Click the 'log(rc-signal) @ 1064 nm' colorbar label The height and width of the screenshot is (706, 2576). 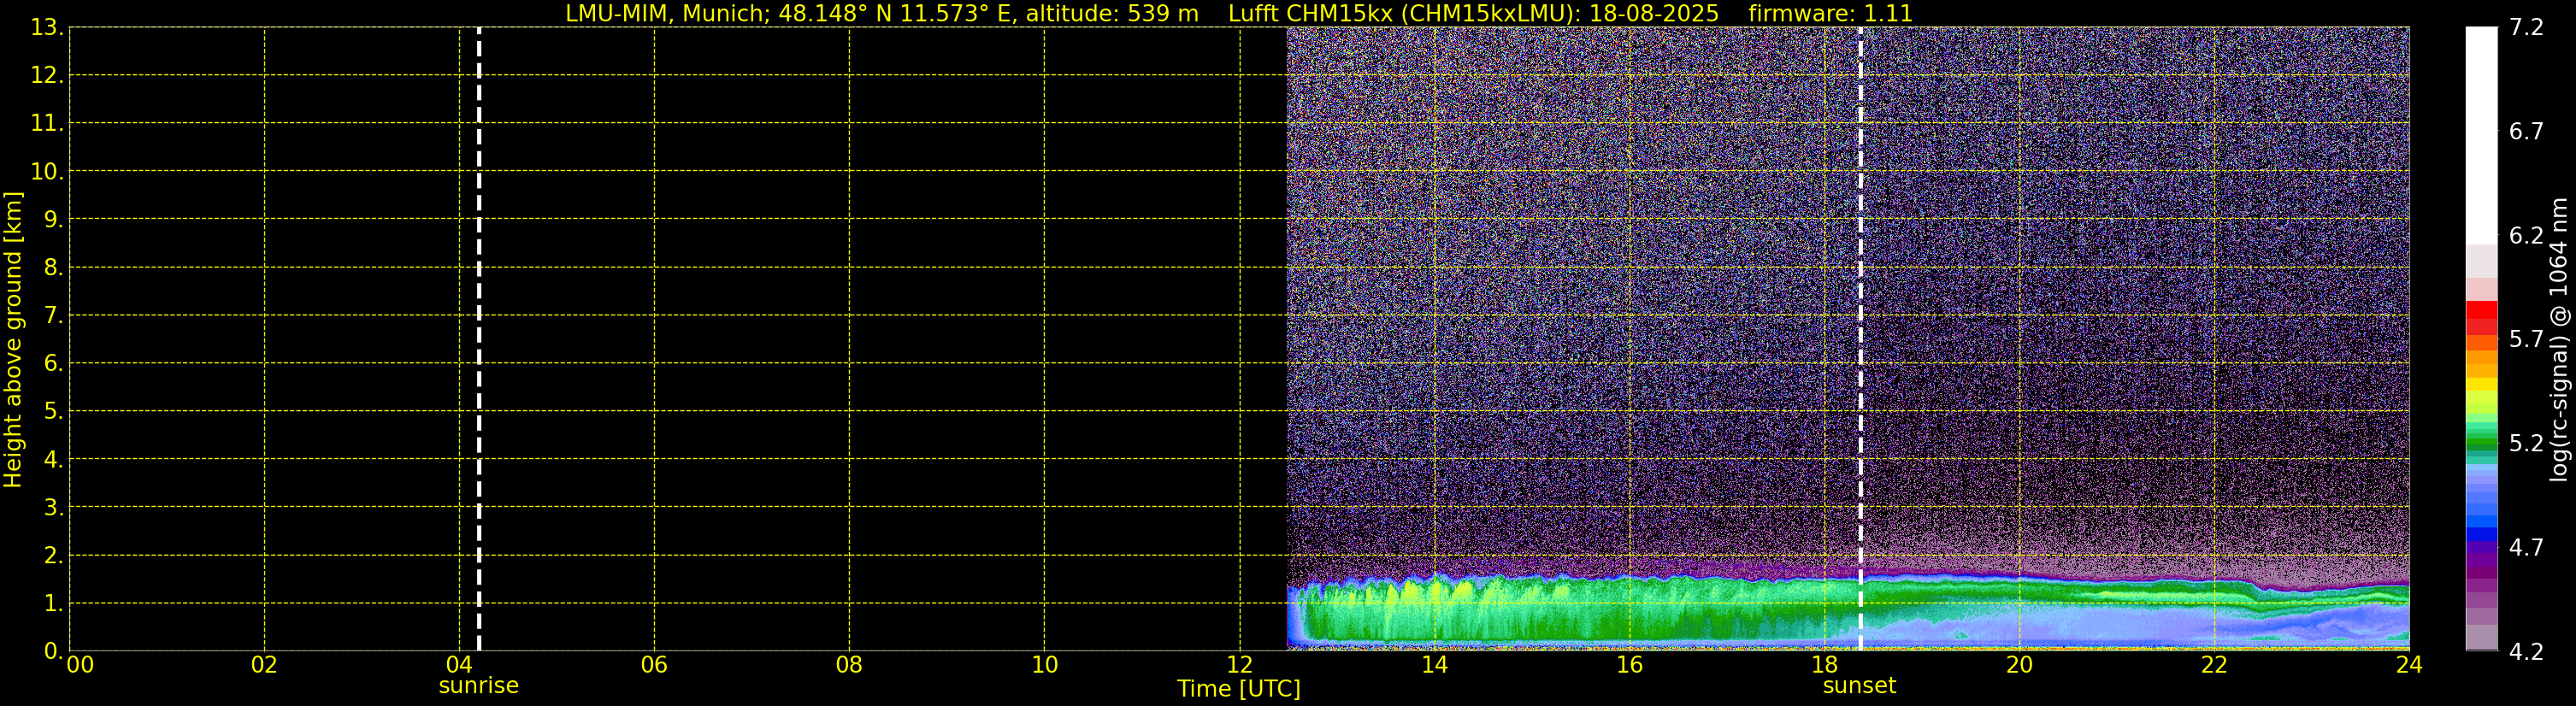[2558, 339]
